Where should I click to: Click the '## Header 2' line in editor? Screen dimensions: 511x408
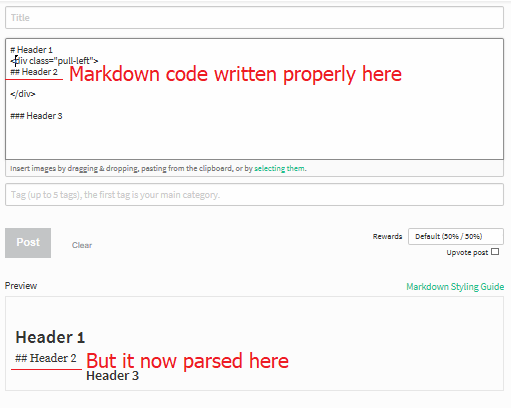34,72
